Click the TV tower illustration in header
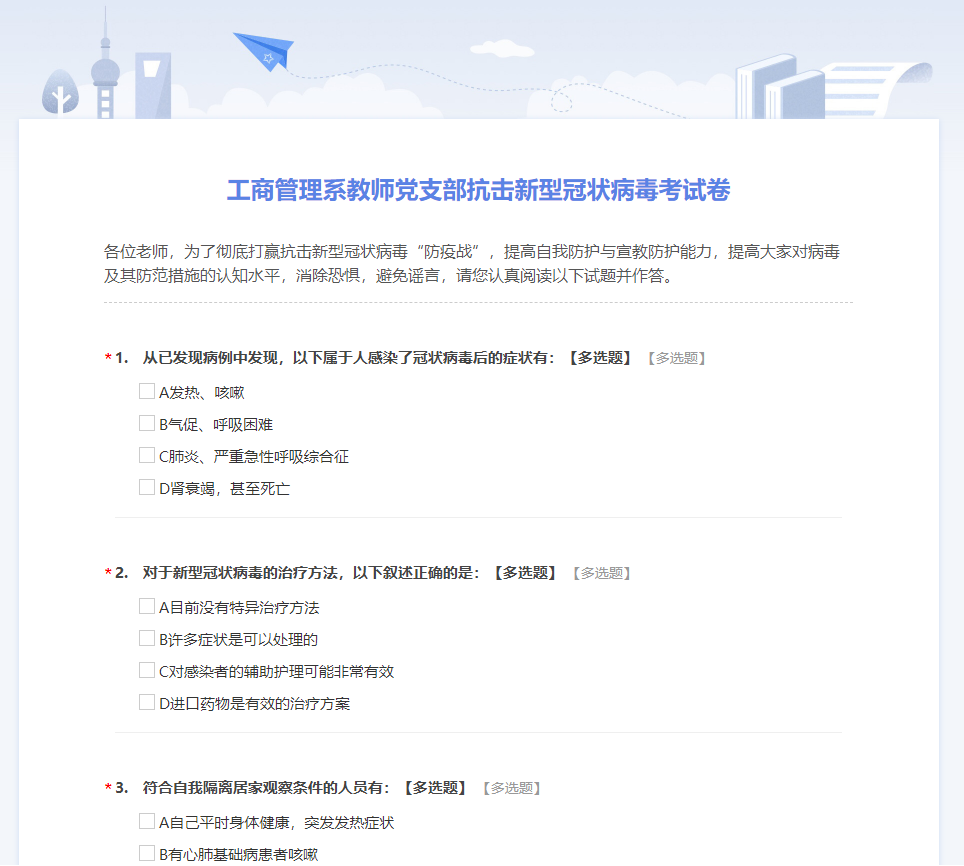 tap(105, 70)
